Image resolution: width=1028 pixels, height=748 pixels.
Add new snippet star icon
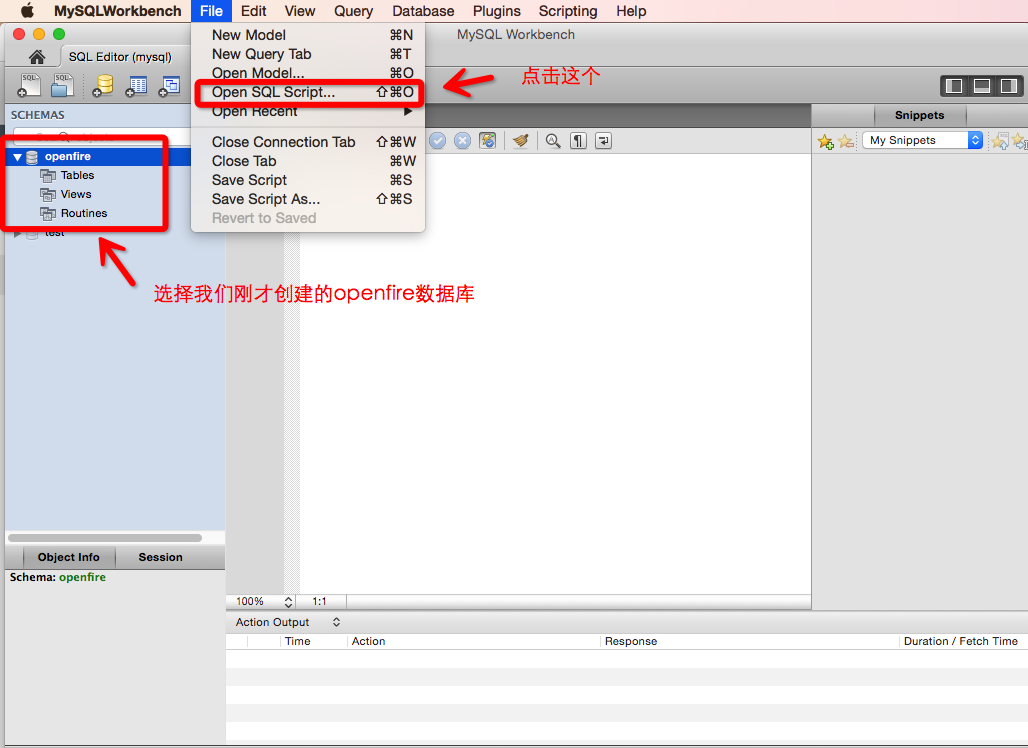click(826, 141)
